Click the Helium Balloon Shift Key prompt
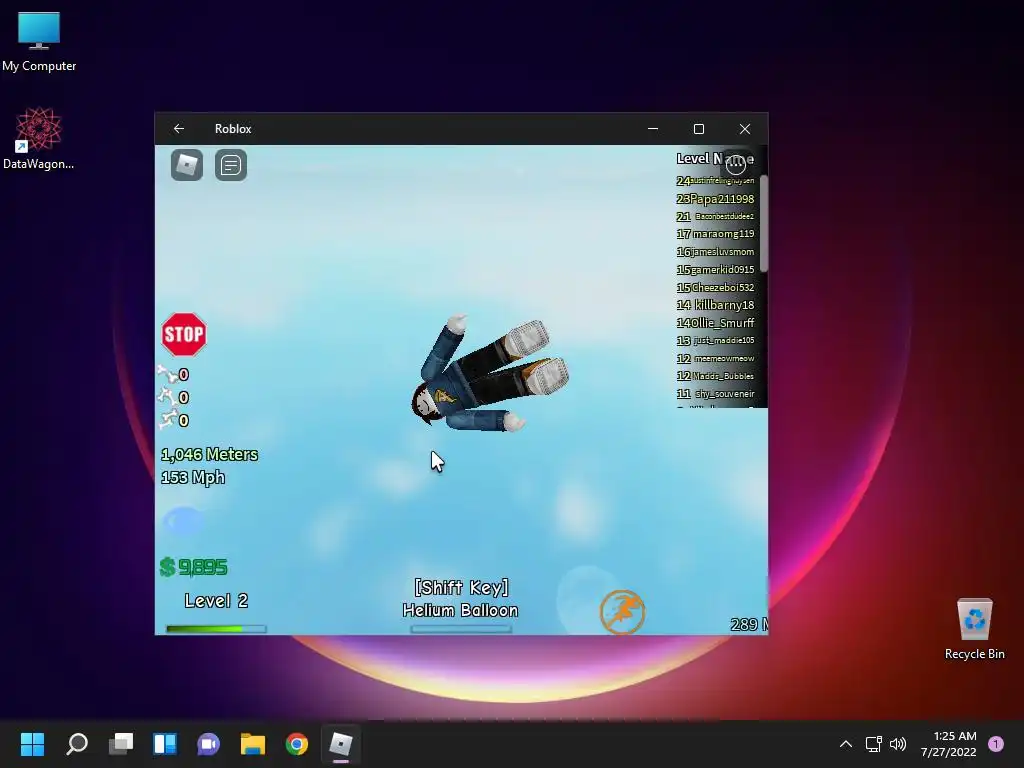 (461, 599)
